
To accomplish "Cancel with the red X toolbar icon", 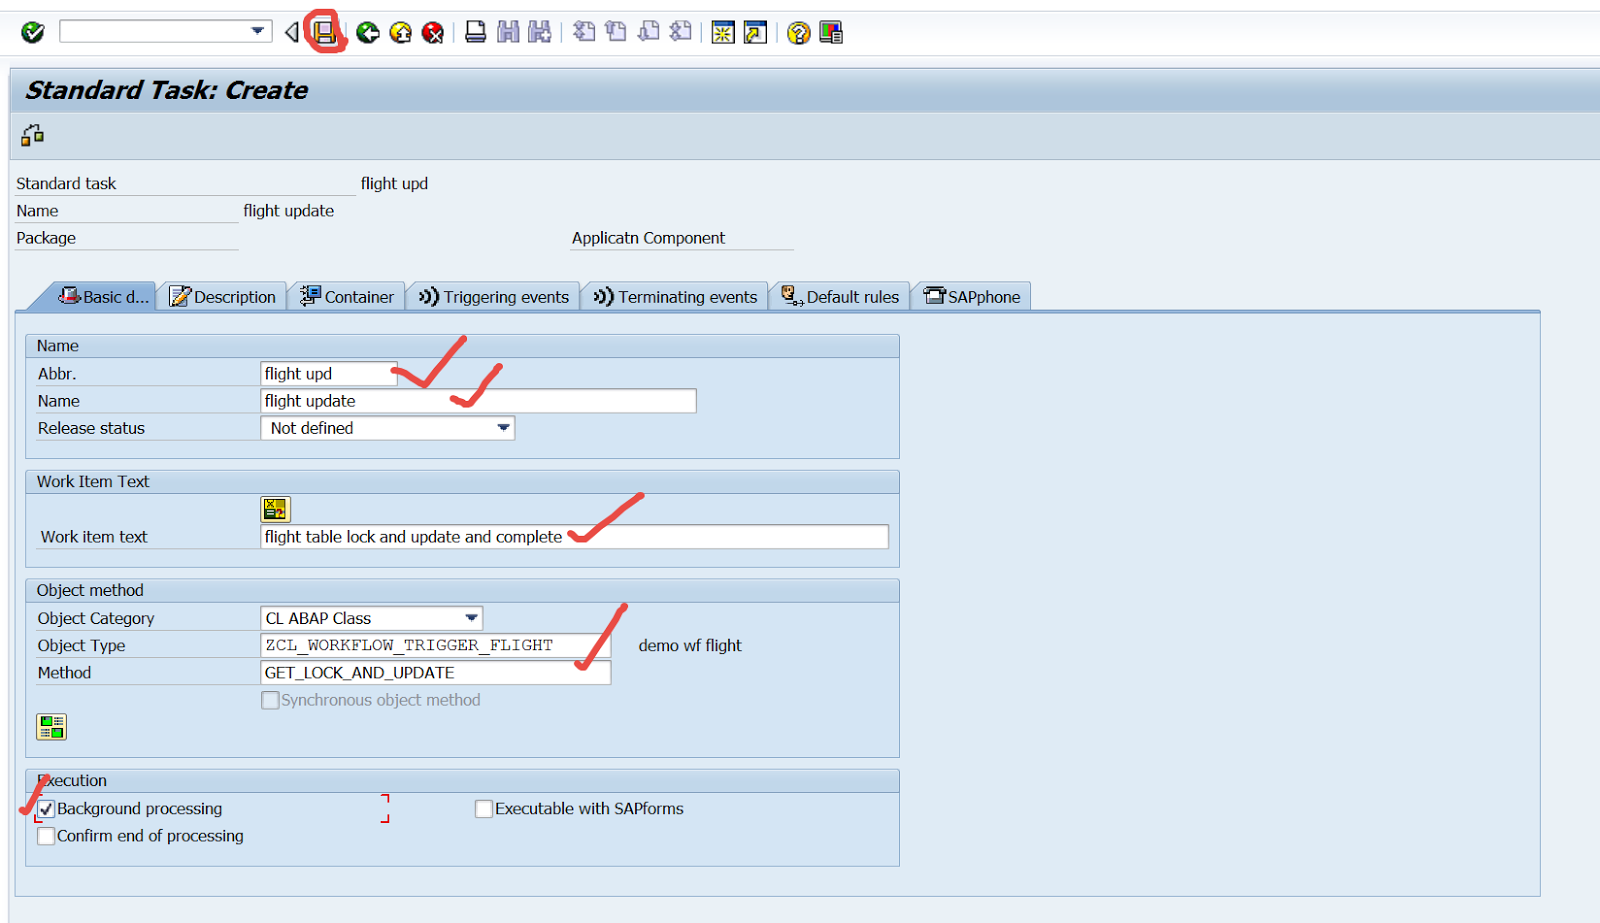I will 433,33.
